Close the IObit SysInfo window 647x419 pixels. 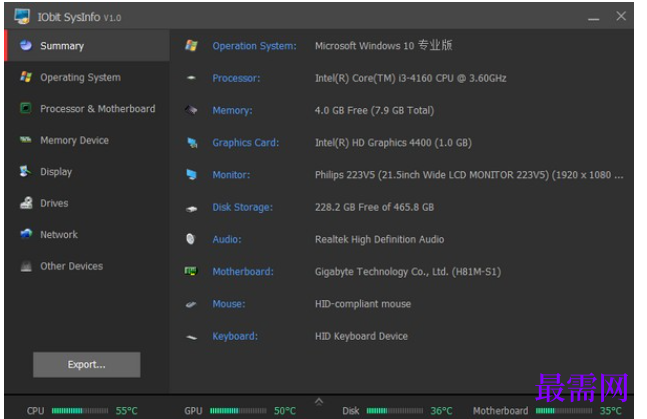(x=621, y=16)
